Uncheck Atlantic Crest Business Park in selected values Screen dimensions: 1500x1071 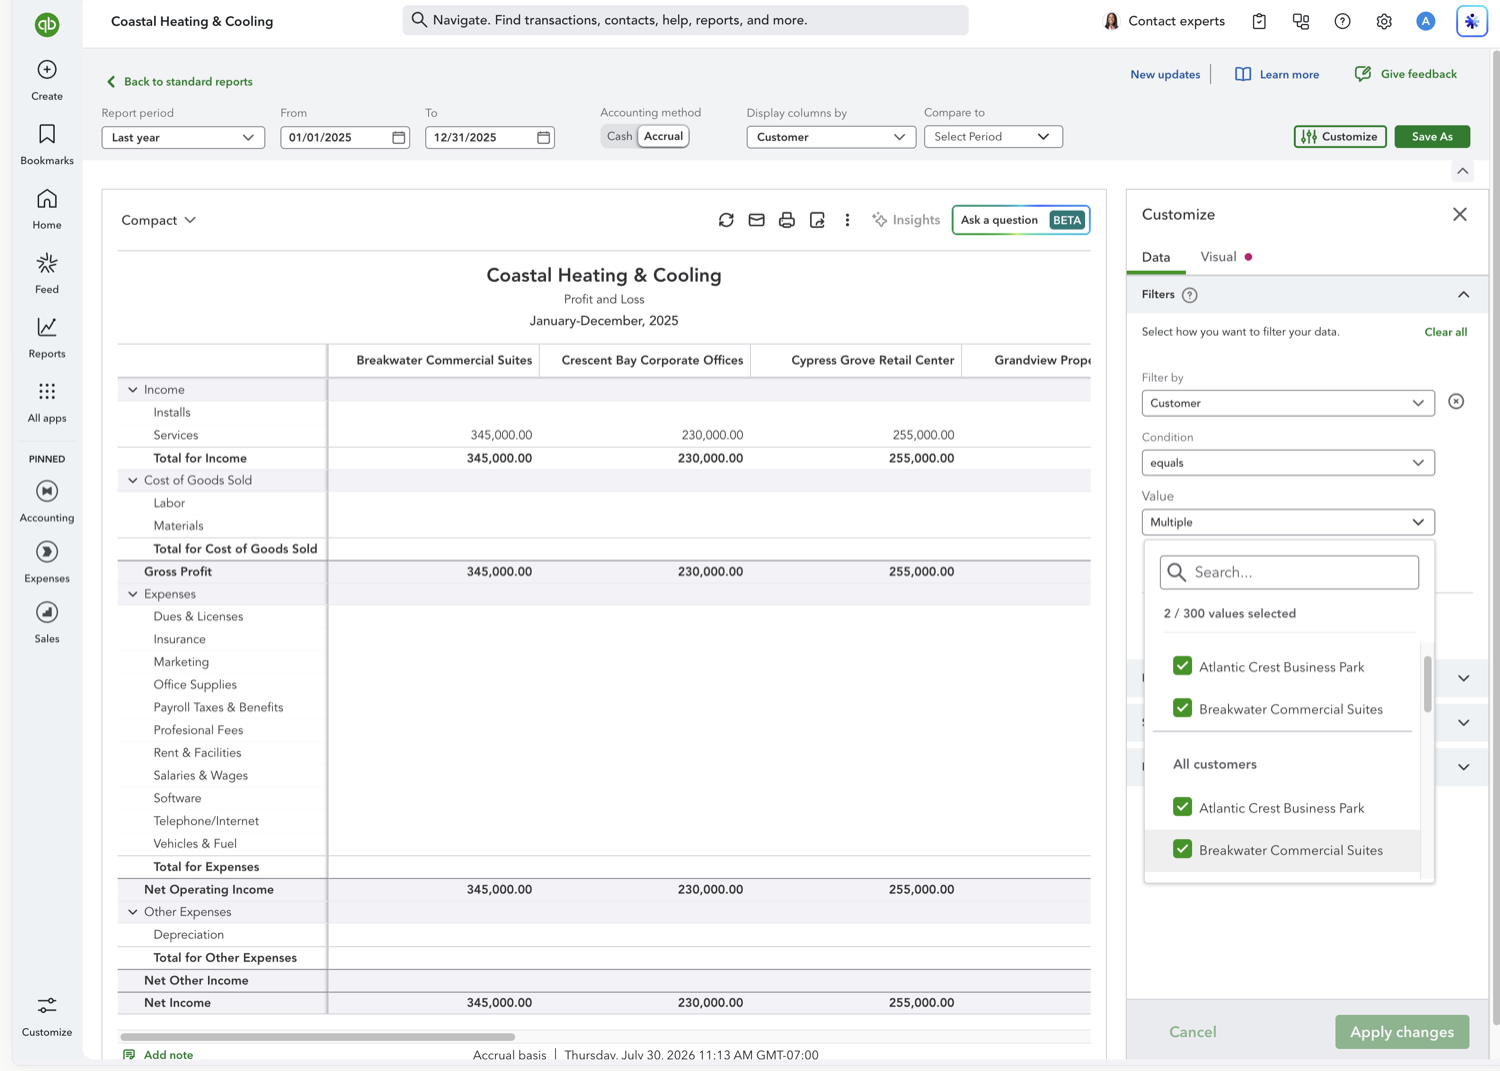coord(1182,666)
